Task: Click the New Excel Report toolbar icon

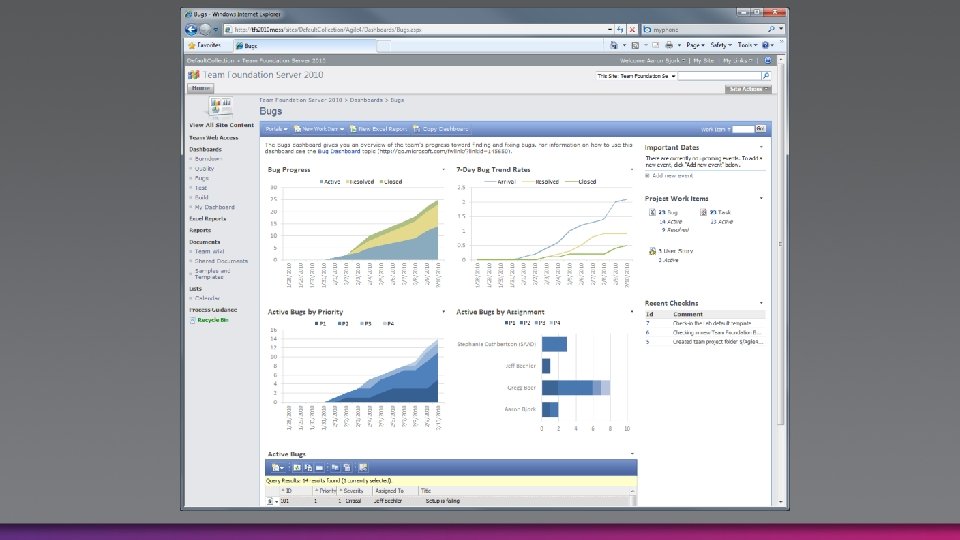Action: 353,129
